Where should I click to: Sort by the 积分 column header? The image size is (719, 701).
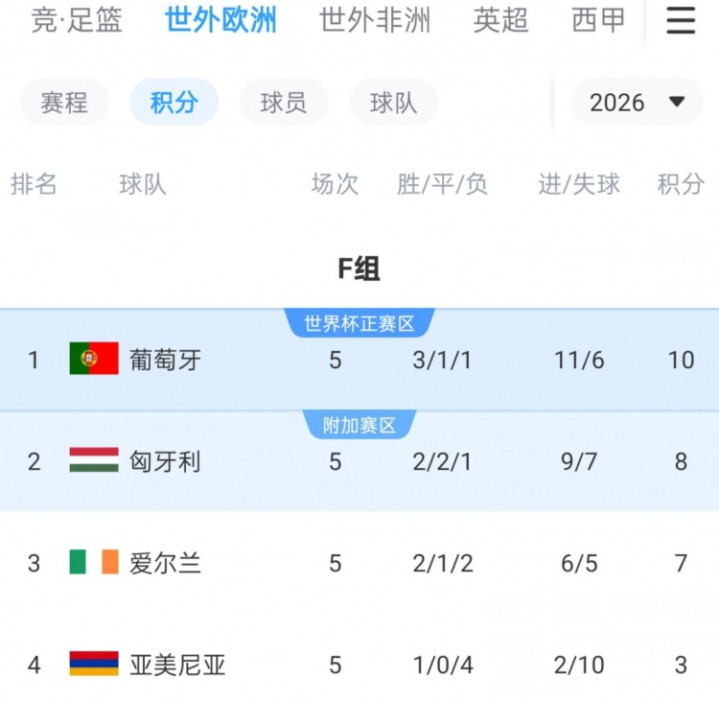(680, 184)
